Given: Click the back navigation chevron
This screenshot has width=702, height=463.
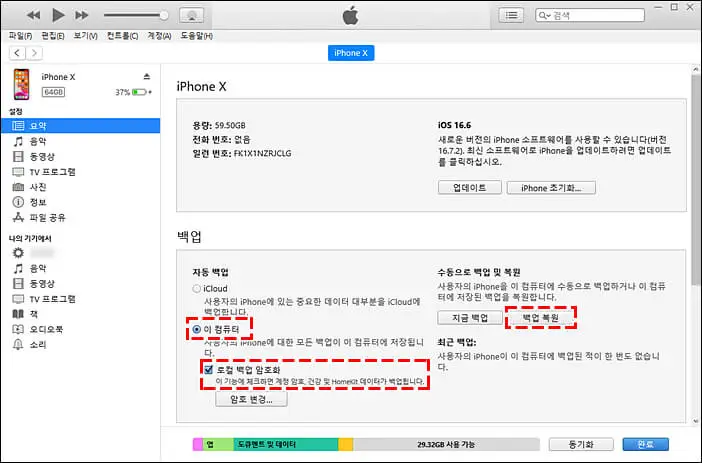Looking at the screenshot, I should tap(19, 52).
